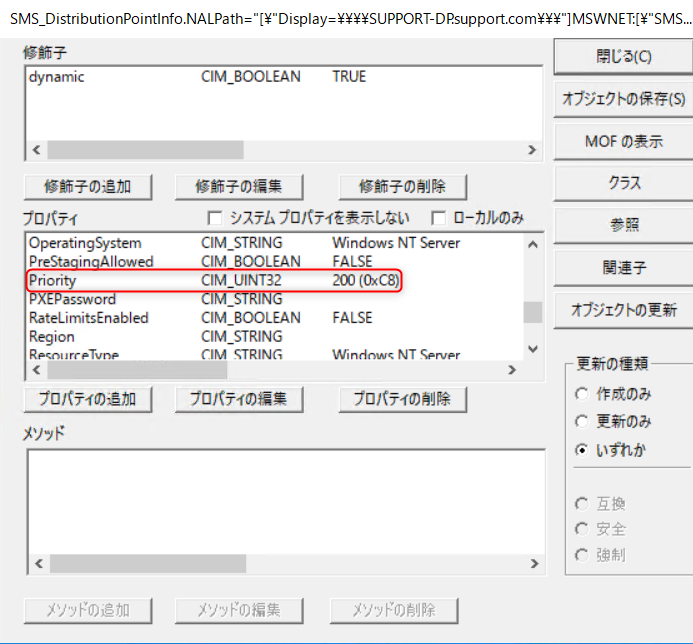693x644 pixels.
Task: Click method list scroll-left arrow
Action: click(39, 564)
